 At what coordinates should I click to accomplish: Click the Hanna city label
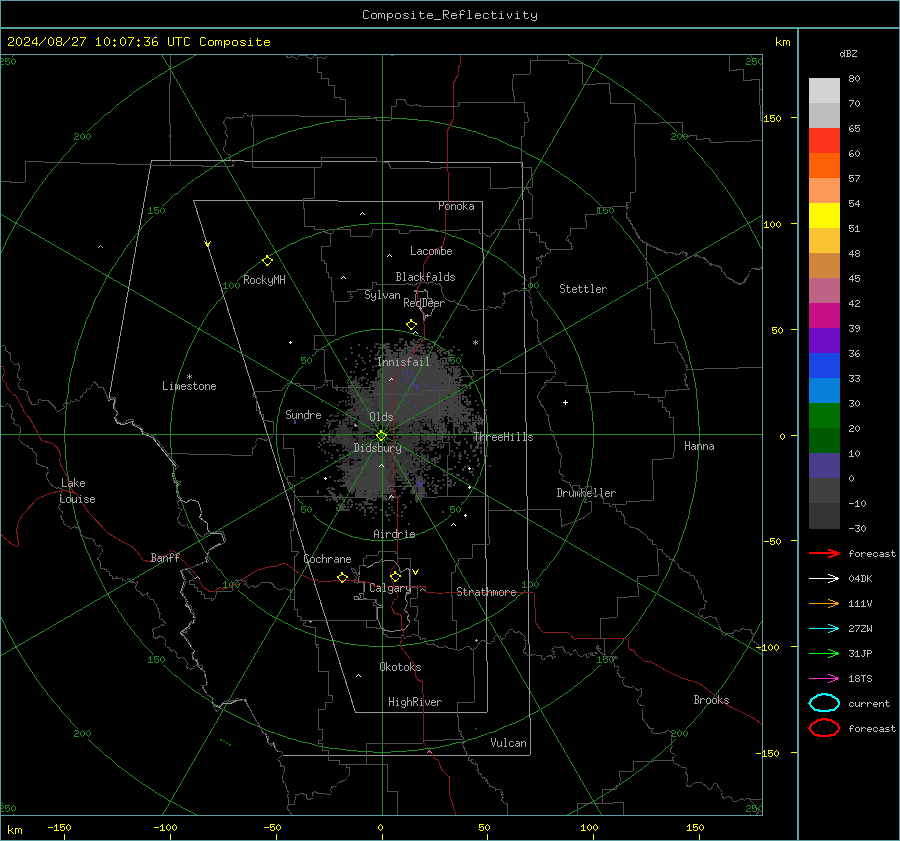pyautogui.click(x=699, y=446)
